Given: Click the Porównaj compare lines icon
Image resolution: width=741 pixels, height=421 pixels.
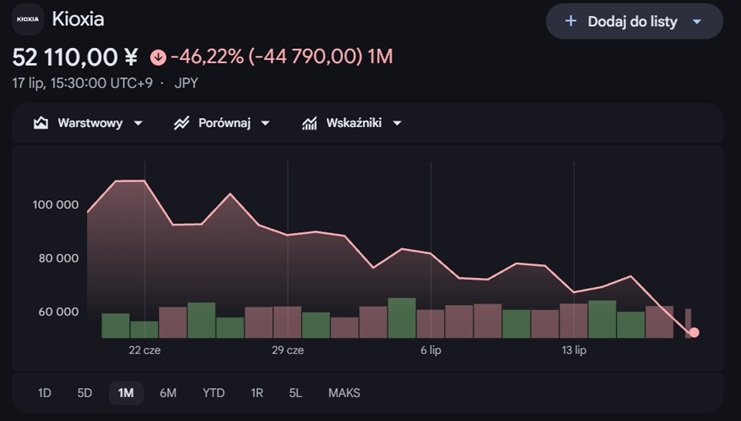Looking at the screenshot, I should (181, 123).
